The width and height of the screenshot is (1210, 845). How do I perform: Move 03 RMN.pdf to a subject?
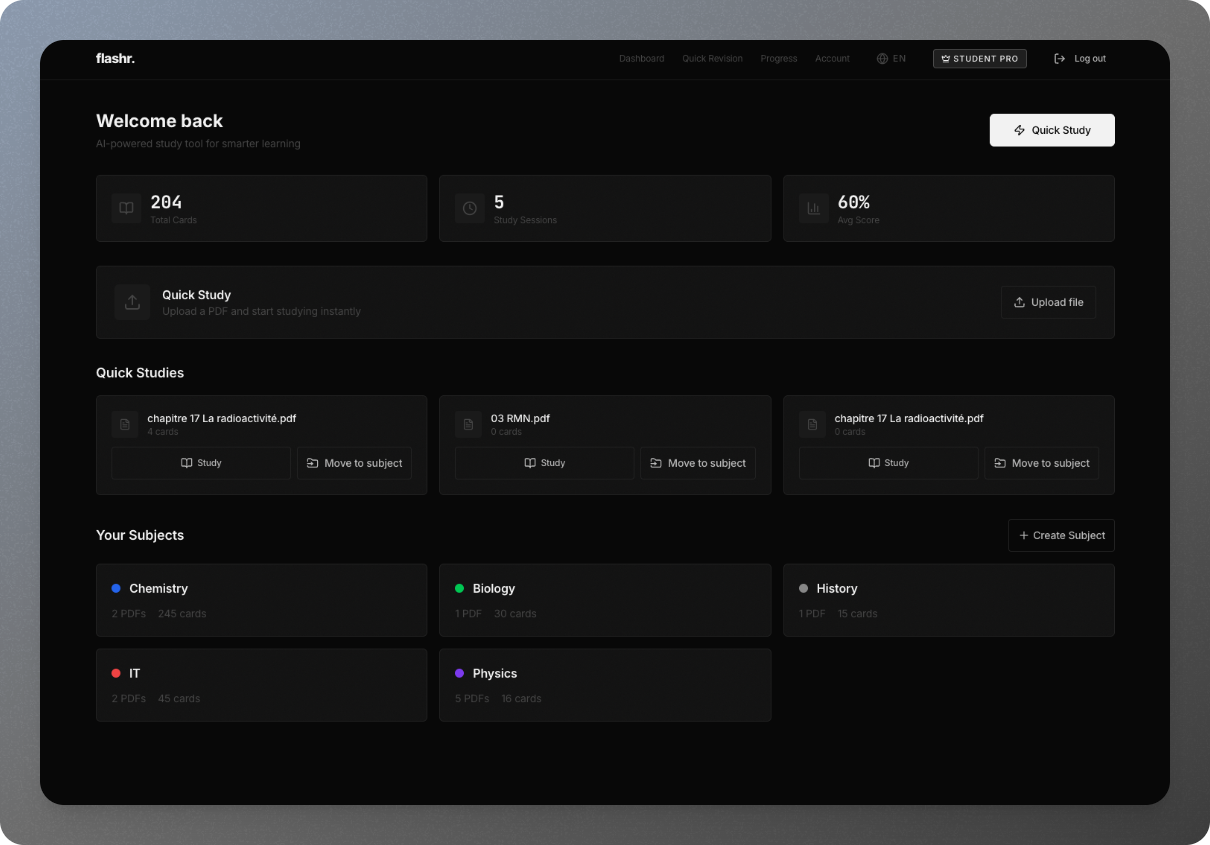698,462
